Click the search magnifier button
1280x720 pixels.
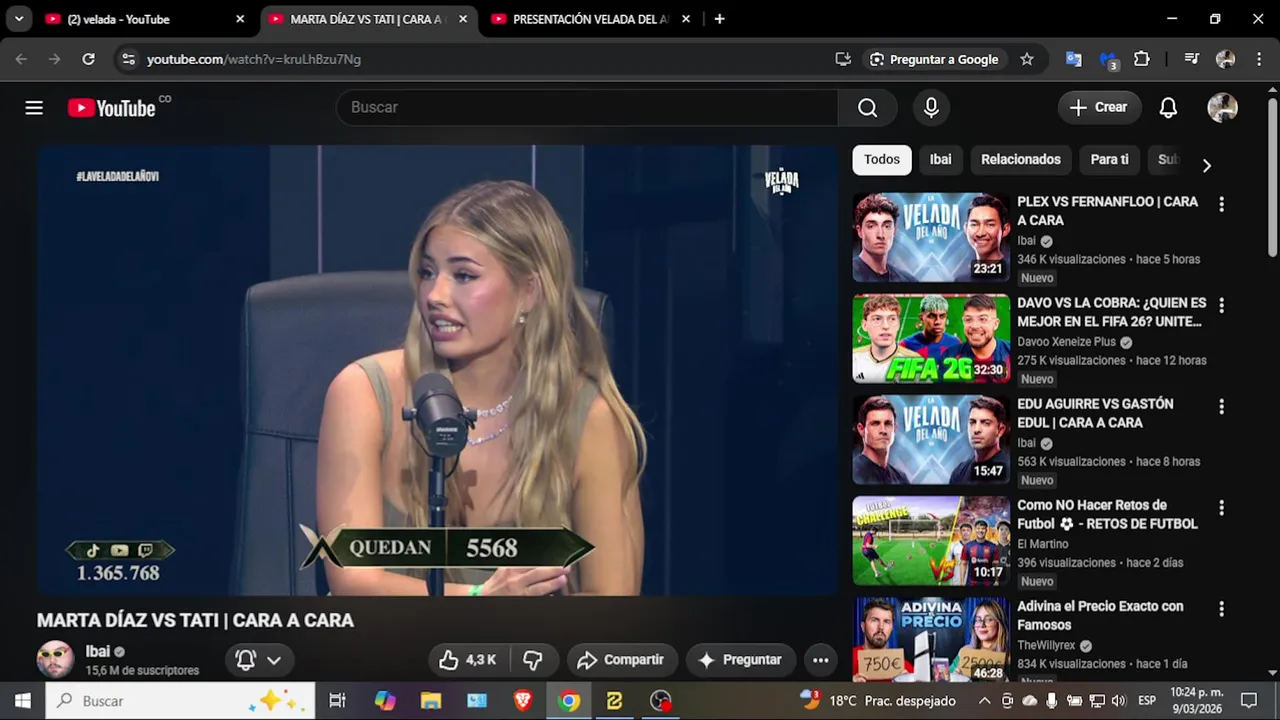867,107
